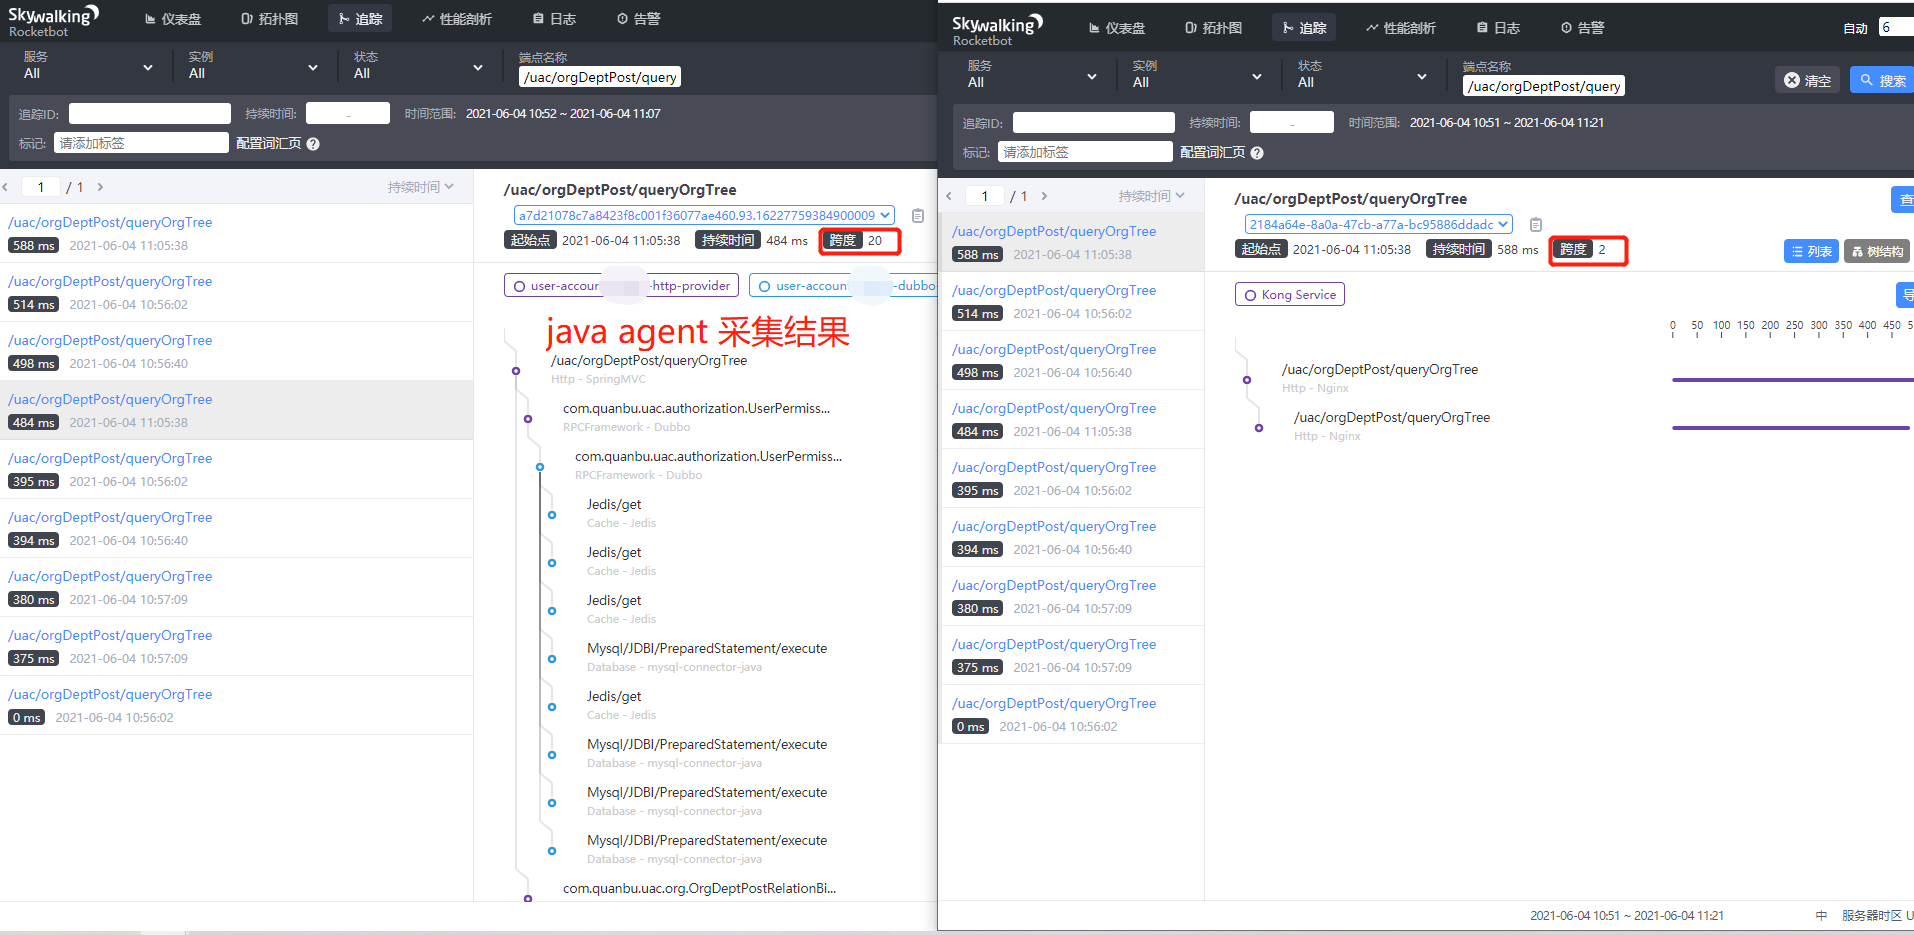Select 追踪 tab in the right window
This screenshot has width=1914, height=935.
1305,28
